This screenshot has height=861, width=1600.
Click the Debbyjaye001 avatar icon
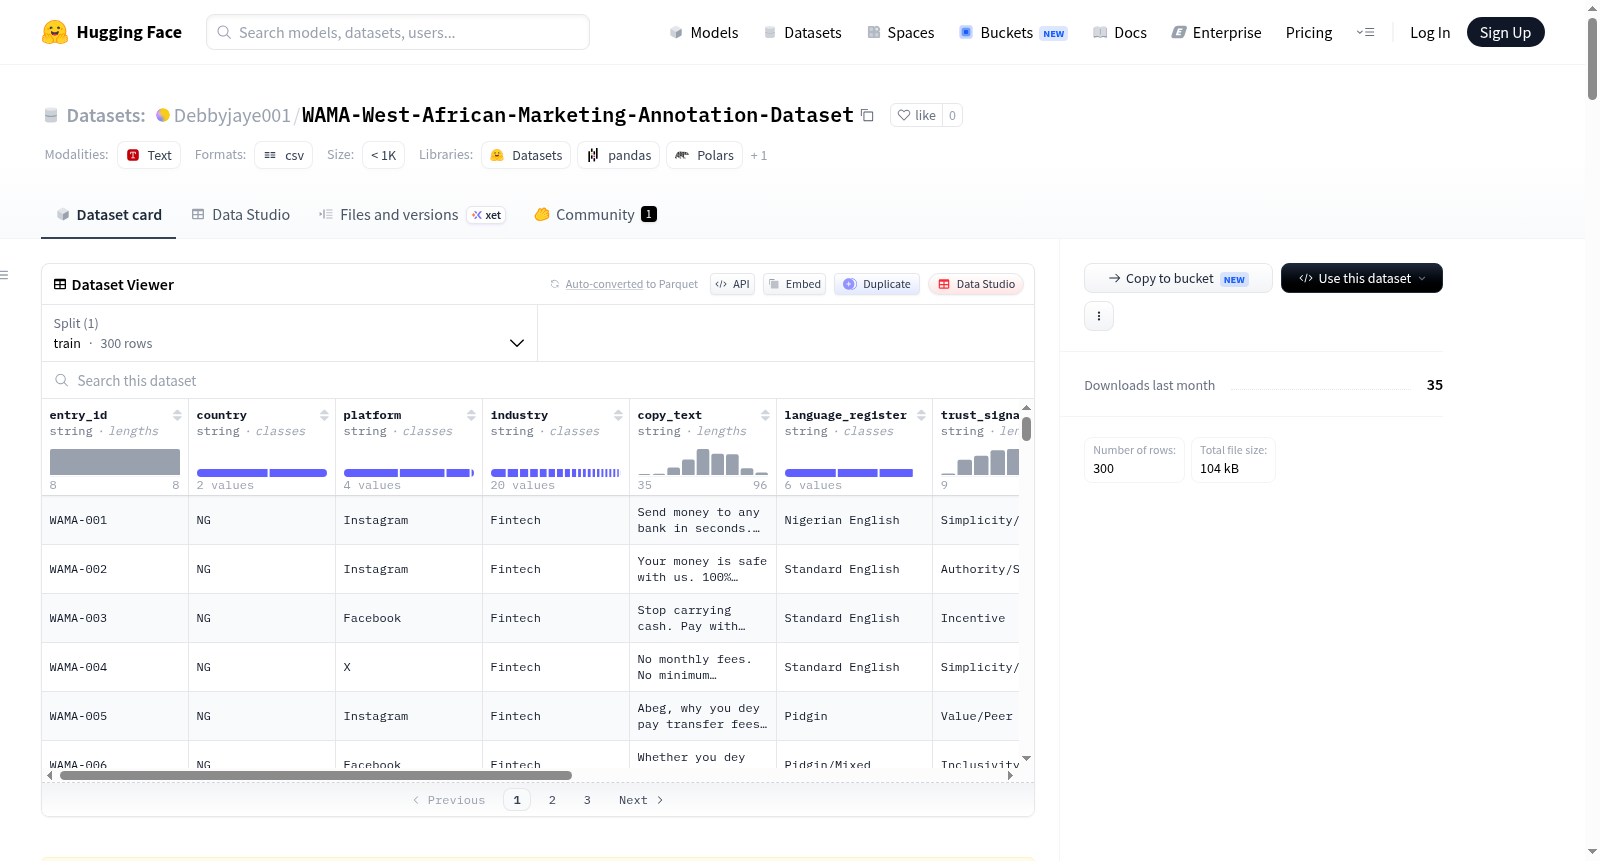(163, 115)
